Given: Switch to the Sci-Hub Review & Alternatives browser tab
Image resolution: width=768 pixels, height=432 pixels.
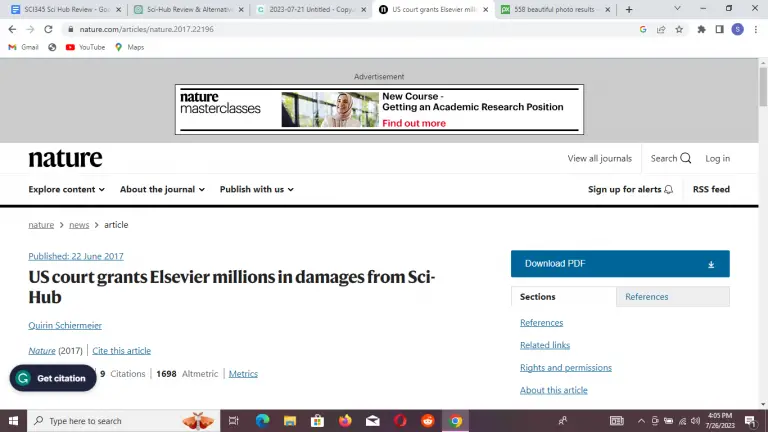Looking at the screenshot, I should click(188, 9).
